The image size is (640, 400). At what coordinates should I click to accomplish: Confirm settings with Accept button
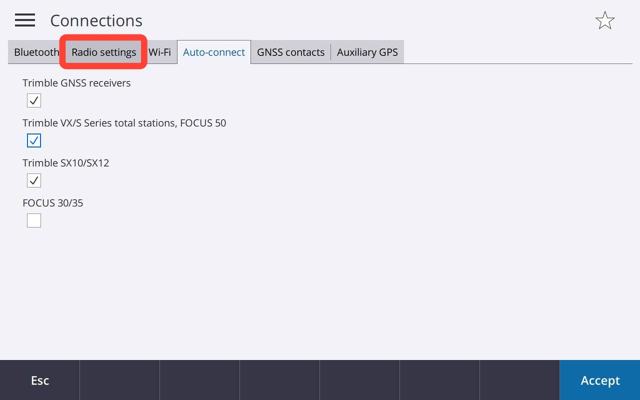[x=600, y=380]
